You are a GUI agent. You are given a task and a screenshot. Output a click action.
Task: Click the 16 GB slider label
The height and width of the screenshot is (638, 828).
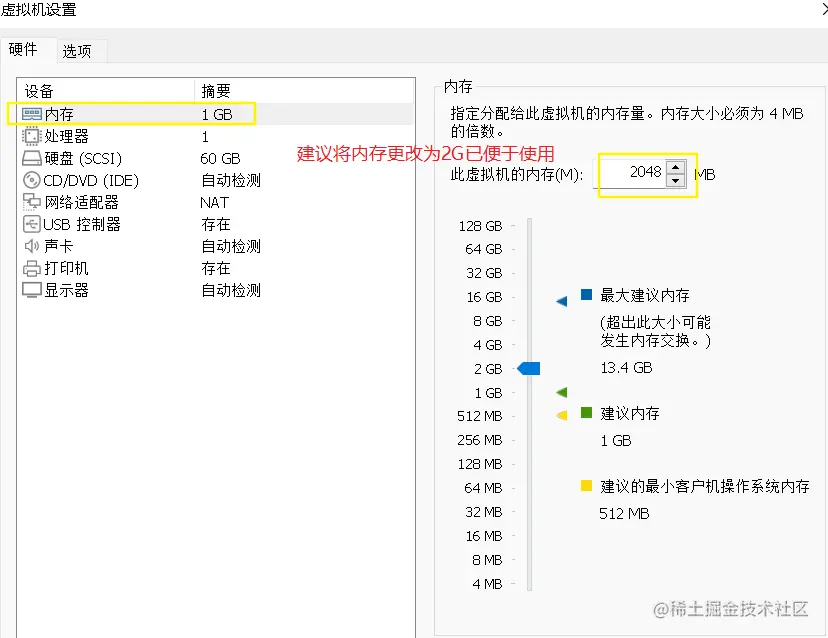click(484, 297)
